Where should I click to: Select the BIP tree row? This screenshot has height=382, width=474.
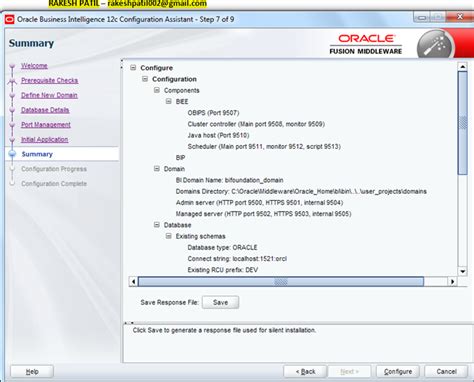click(x=180, y=157)
